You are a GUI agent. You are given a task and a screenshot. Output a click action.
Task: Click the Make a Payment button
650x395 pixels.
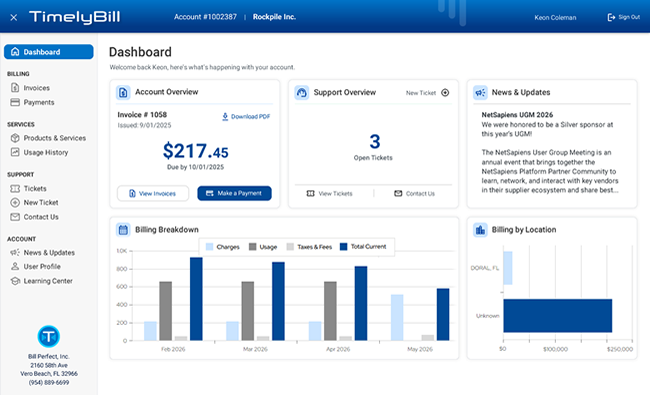[235, 194]
